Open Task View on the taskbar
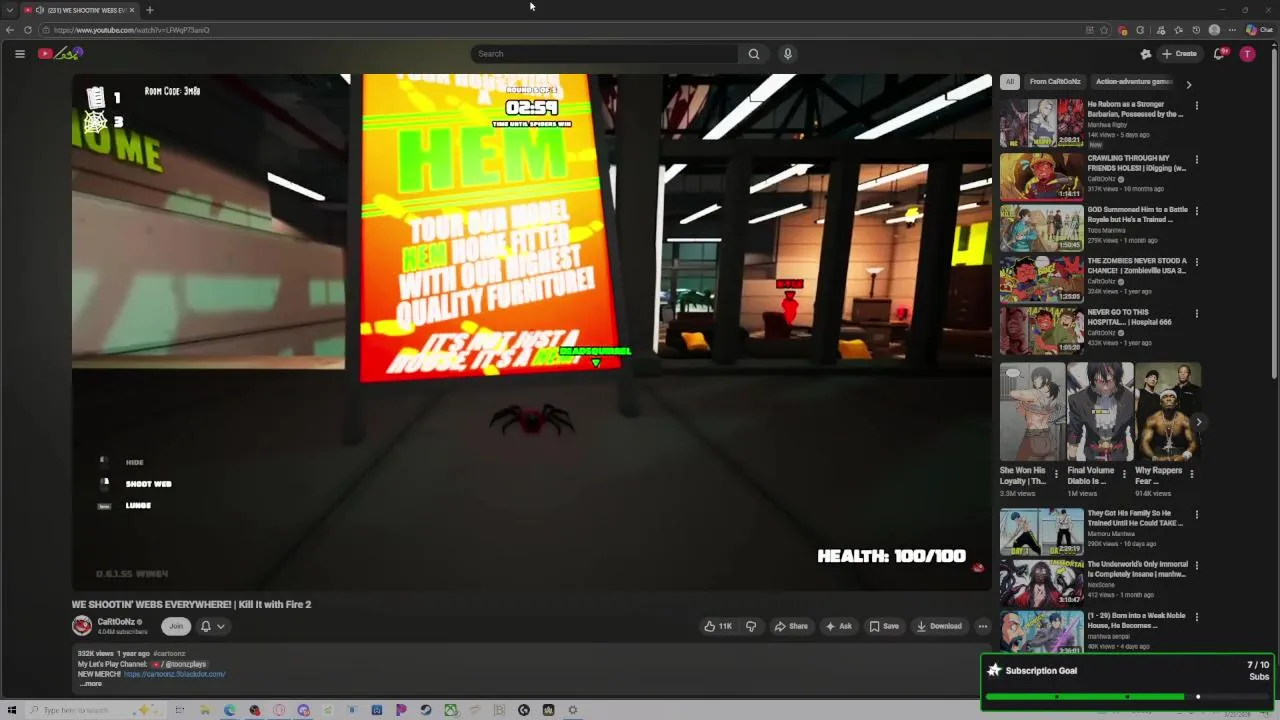The image size is (1280, 720). [x=180, y=710]
